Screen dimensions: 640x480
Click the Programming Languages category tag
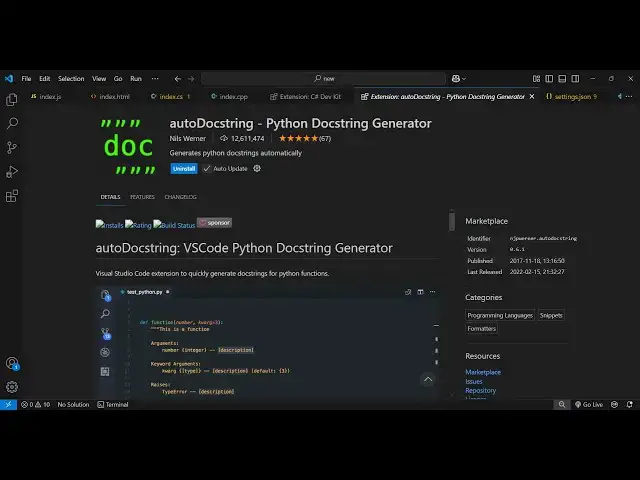[500, 315]
